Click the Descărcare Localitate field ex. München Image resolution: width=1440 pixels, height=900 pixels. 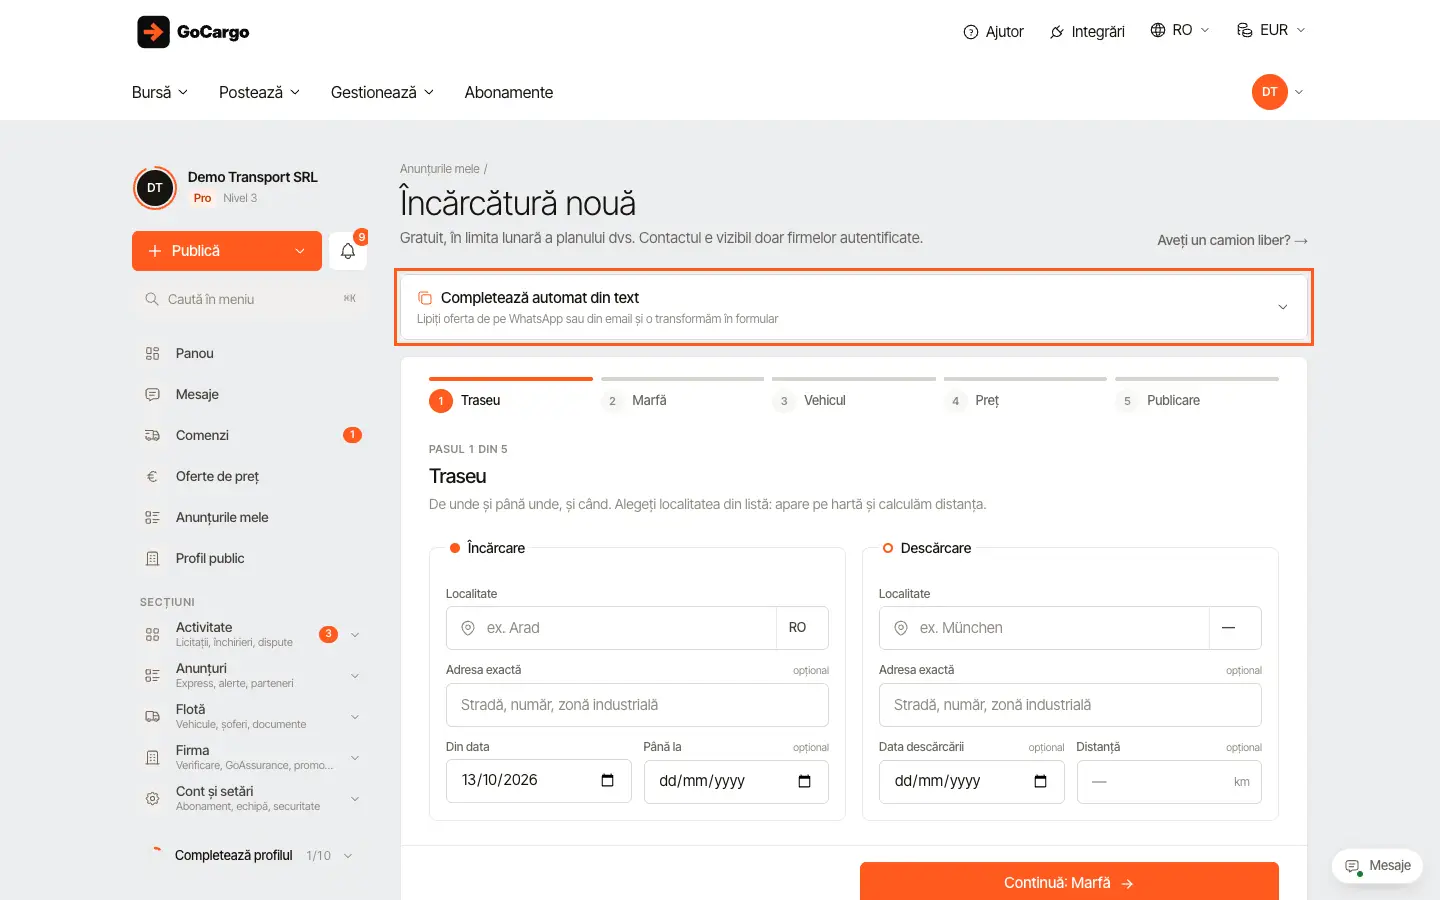1045,628
